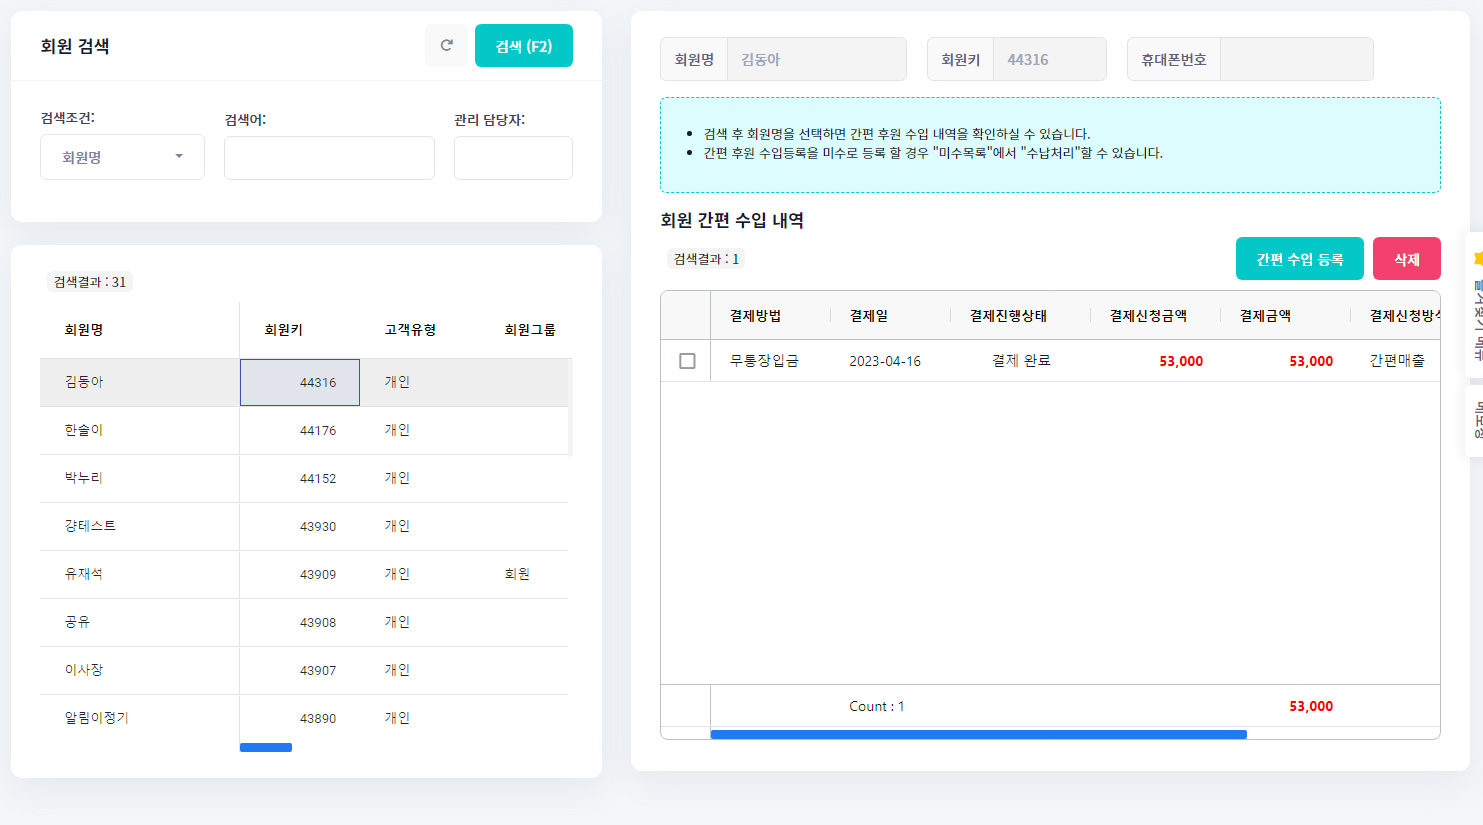Click the star icon on the 즐겨찾기 메뉴 tab
This screenshot has height=825, width=1483.
click(x=1478, y=259)
